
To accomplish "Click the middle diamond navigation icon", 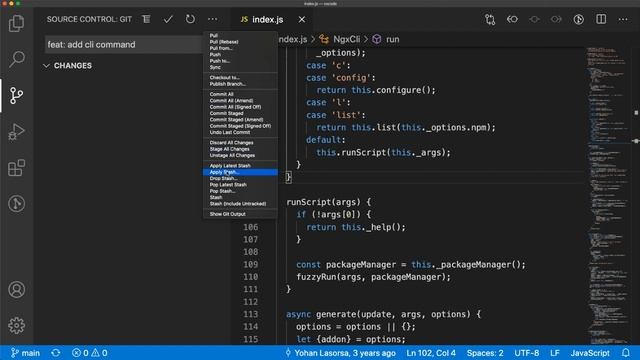I will tap(534, 19).
